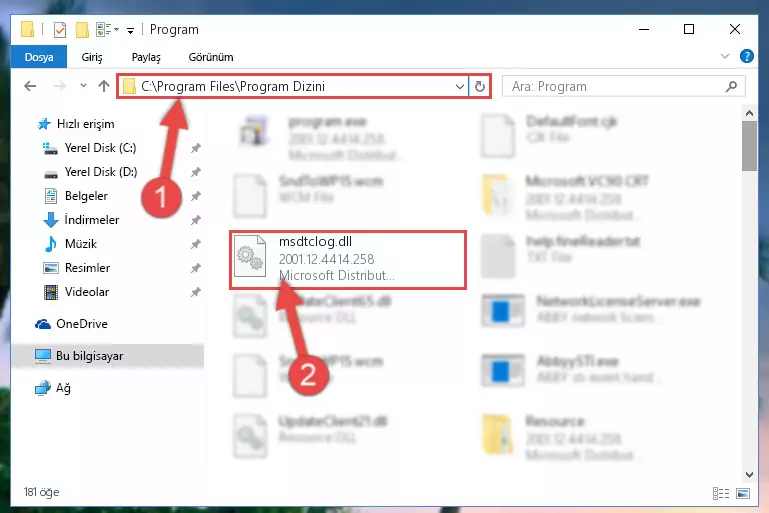Switch to the Görünüm ribbon tab
769x513 pixels.
[211, 57]
